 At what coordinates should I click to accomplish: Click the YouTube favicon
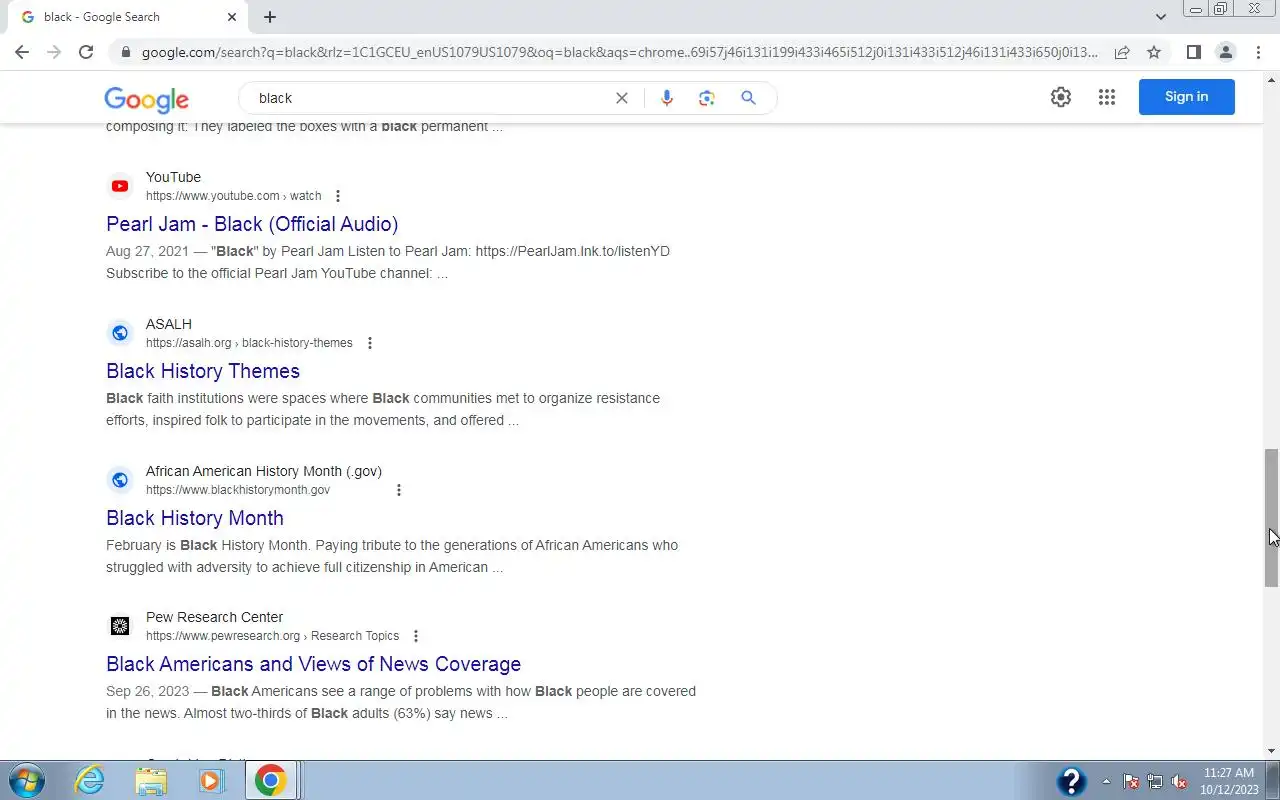[120, 186]
